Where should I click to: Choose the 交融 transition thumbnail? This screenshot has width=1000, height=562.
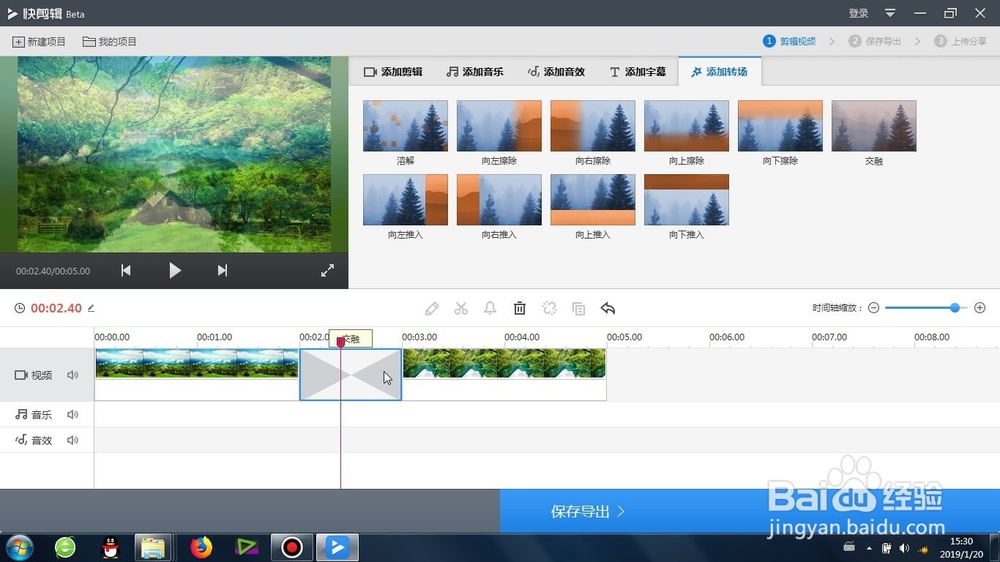click(x=874, y=126)
